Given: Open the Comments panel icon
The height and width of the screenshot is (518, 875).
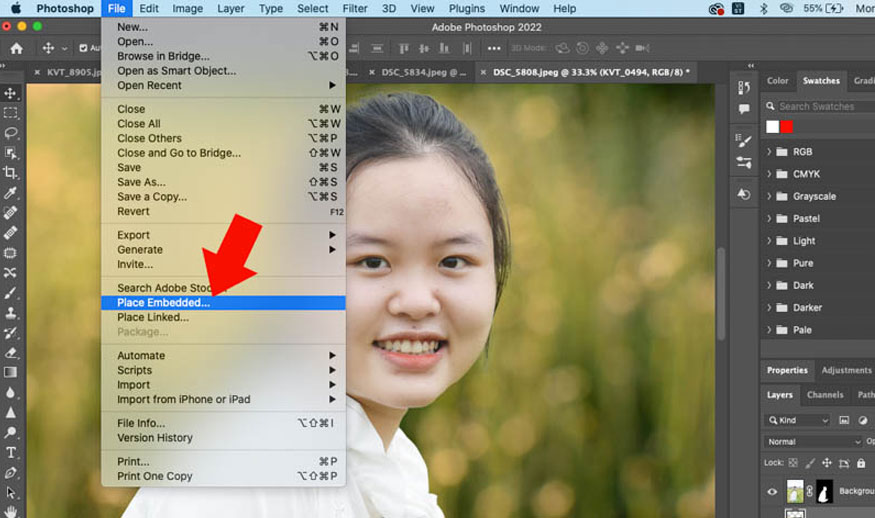Looking at the screenshot, I should click(744, 109).
